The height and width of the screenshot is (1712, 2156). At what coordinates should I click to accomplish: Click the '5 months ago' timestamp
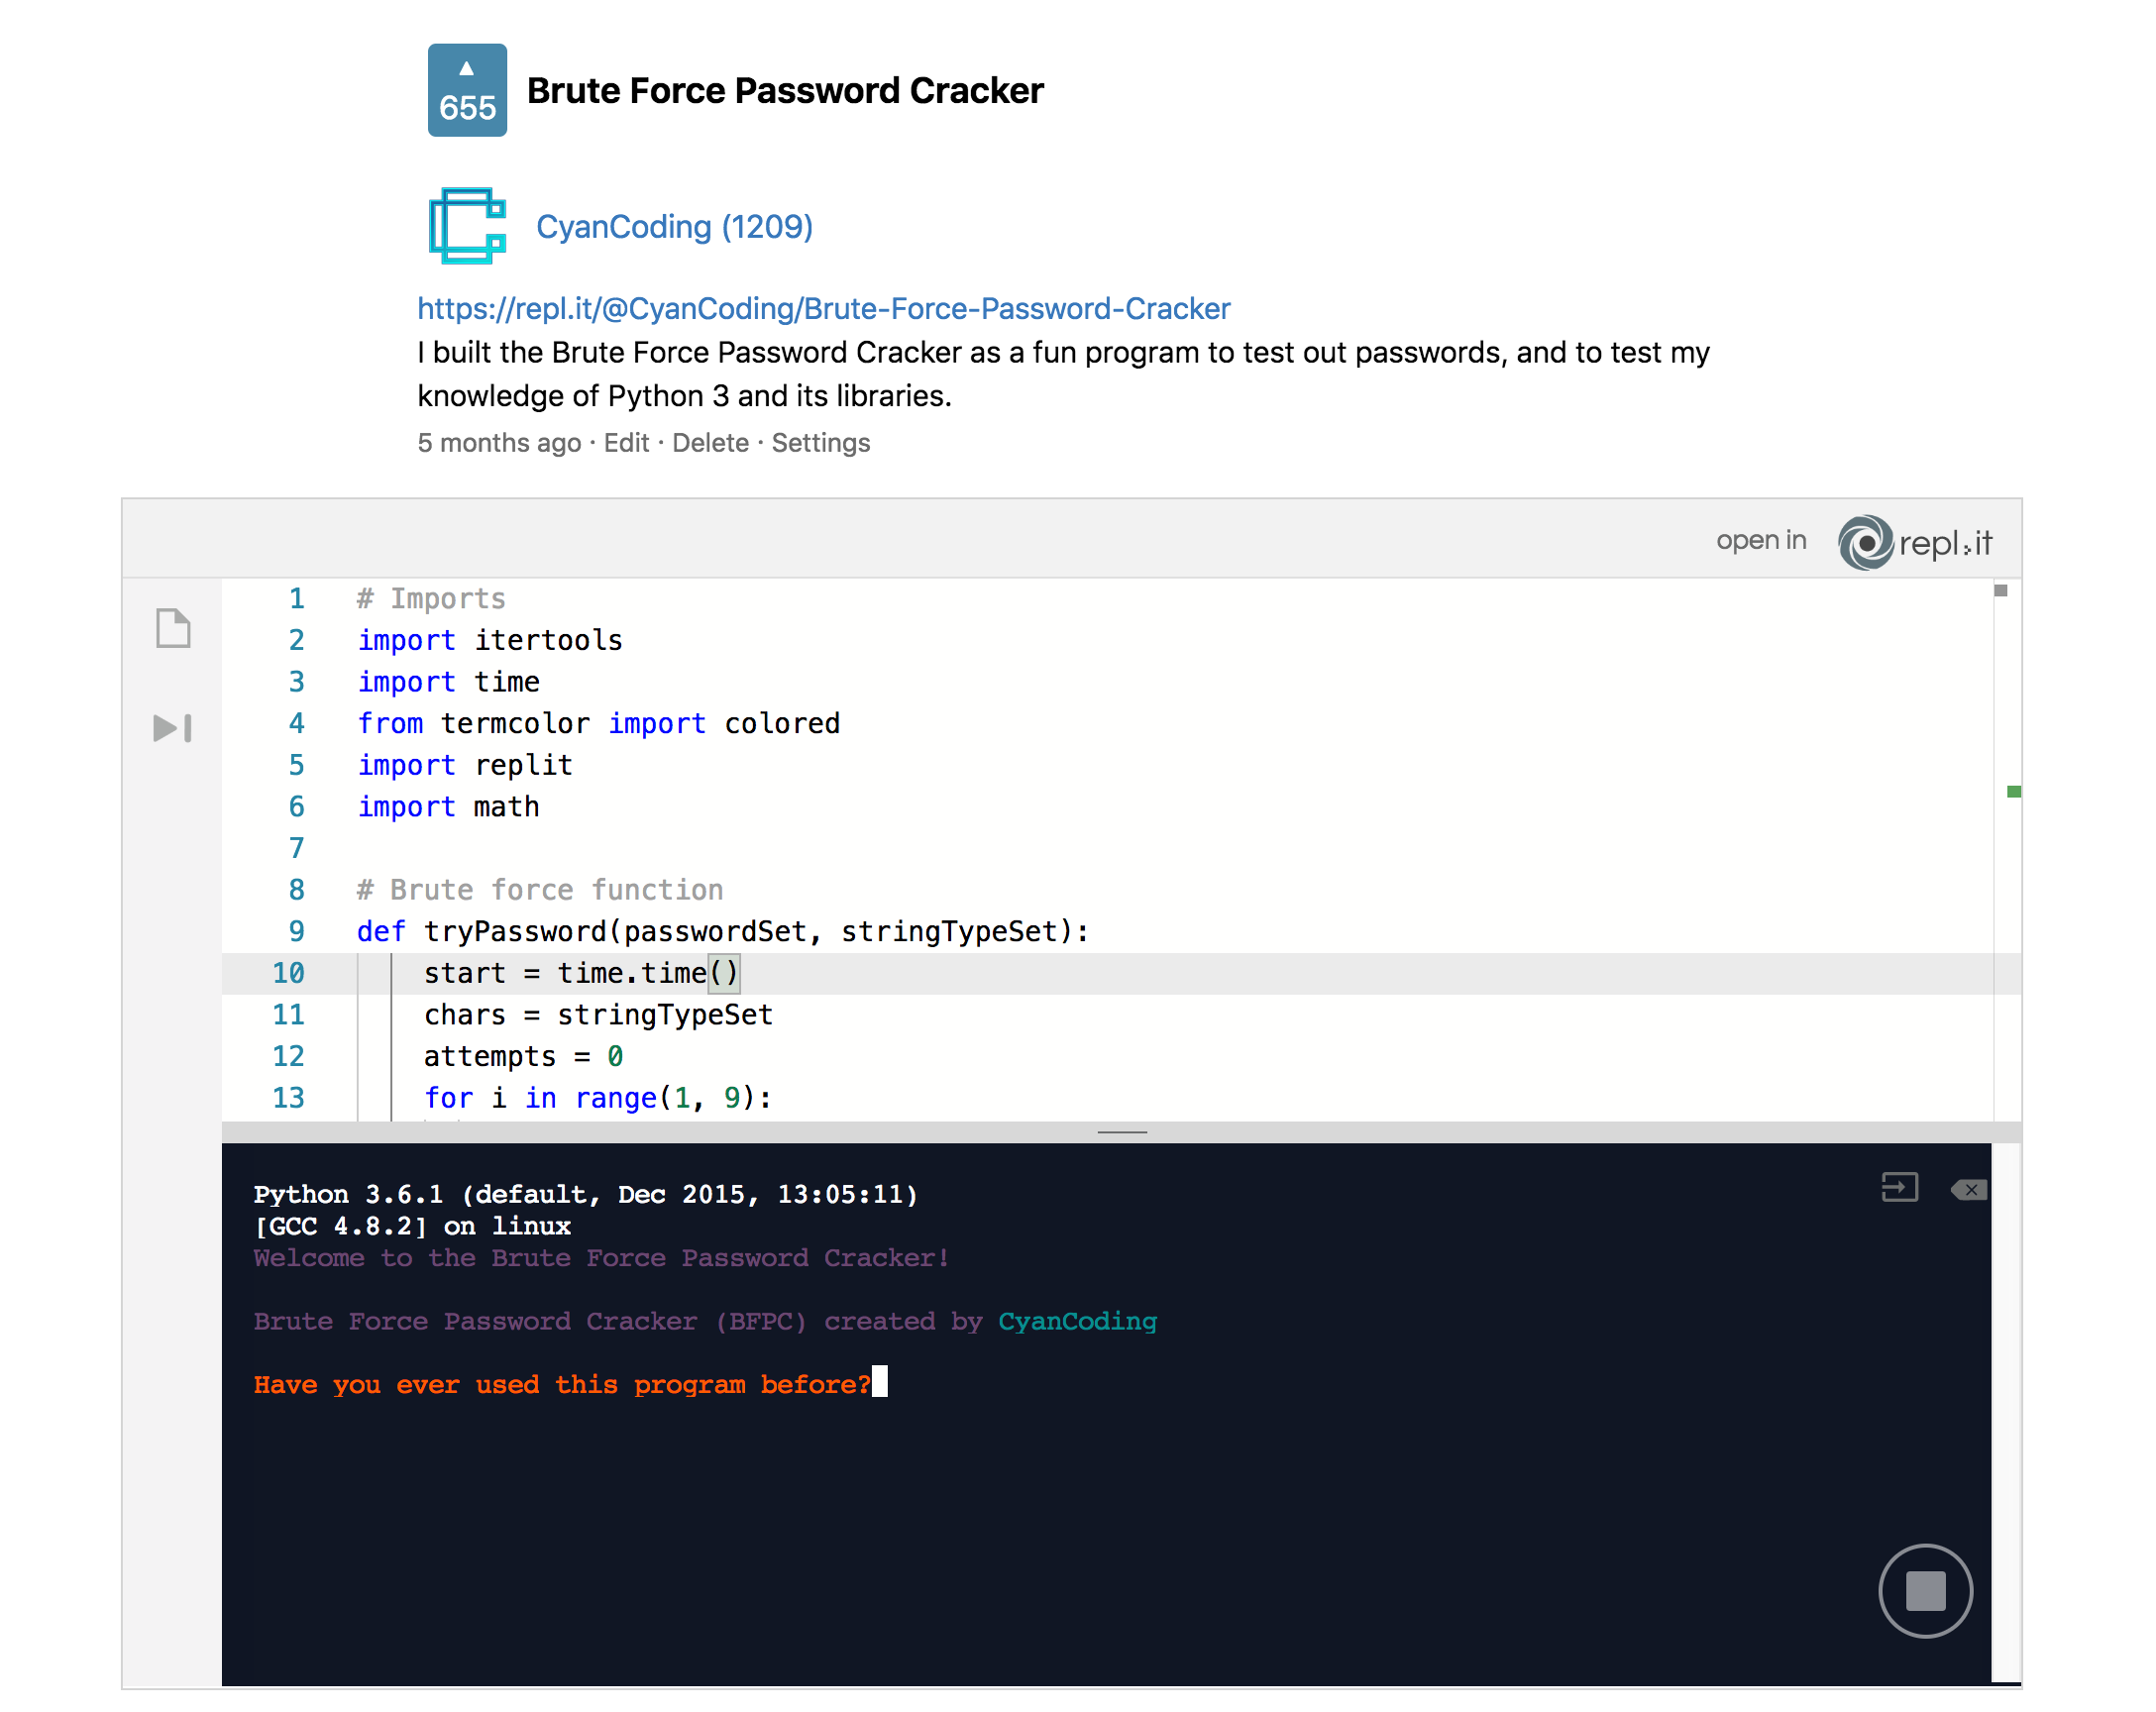click(x=499, y=443)
